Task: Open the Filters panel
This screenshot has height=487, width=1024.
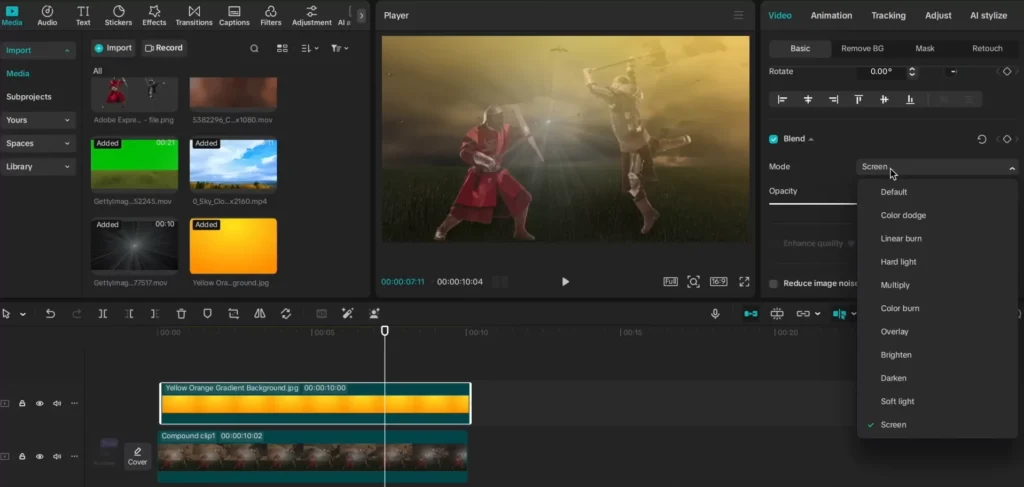Action: coord(270,15)
